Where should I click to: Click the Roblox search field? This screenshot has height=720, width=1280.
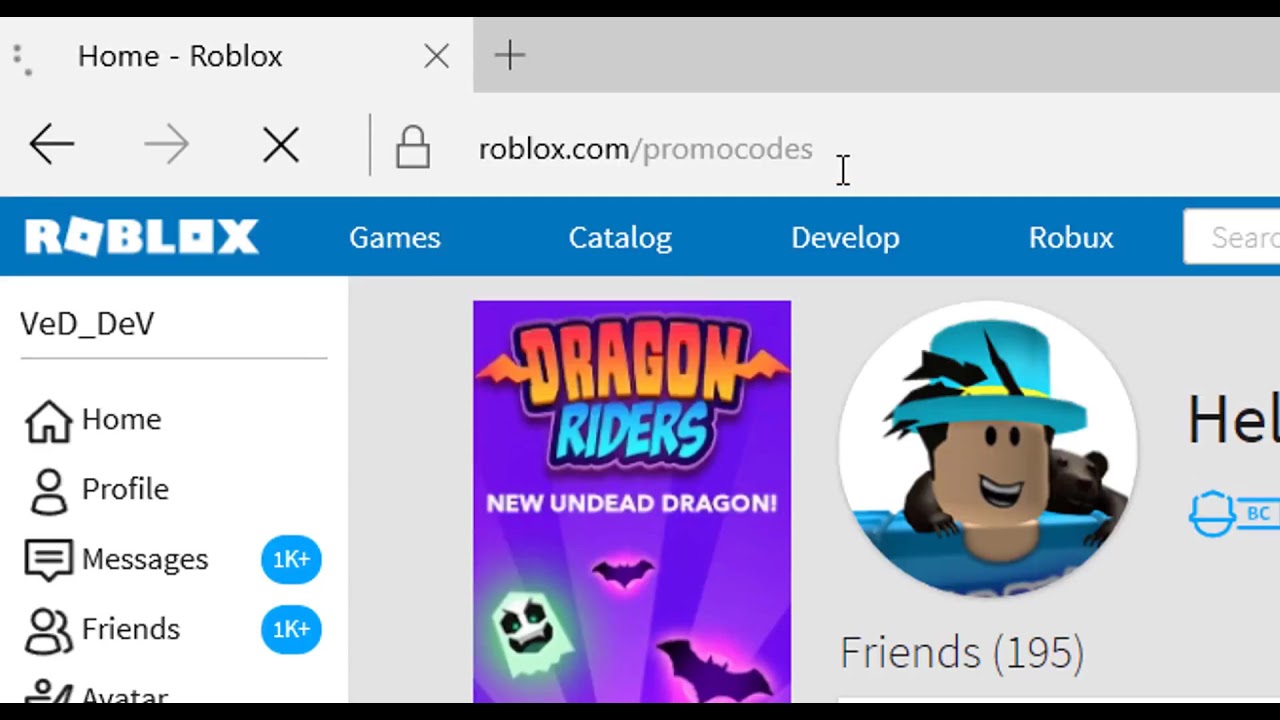click(x=1232, y=237)
